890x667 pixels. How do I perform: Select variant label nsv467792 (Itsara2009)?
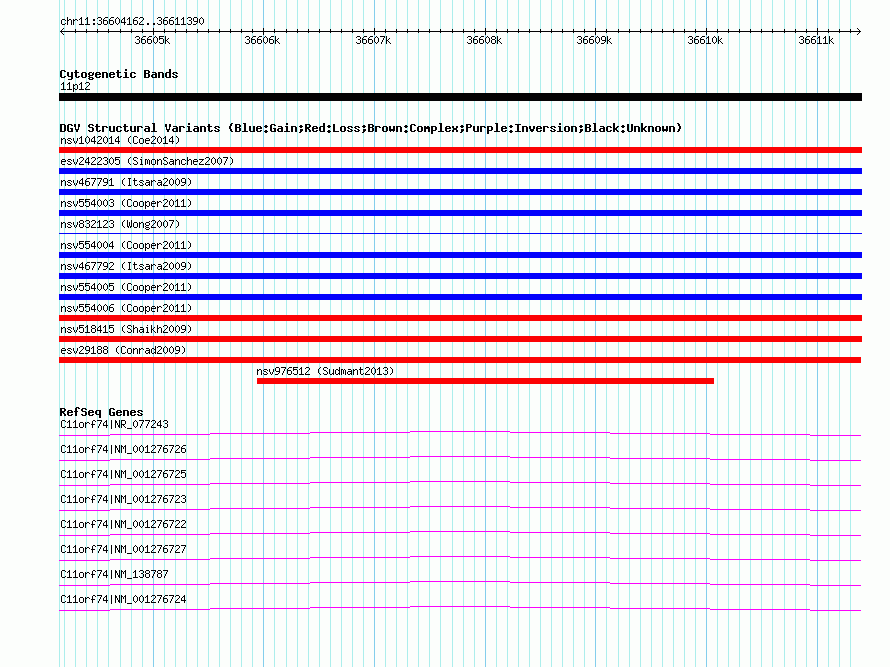coord(126,266)
